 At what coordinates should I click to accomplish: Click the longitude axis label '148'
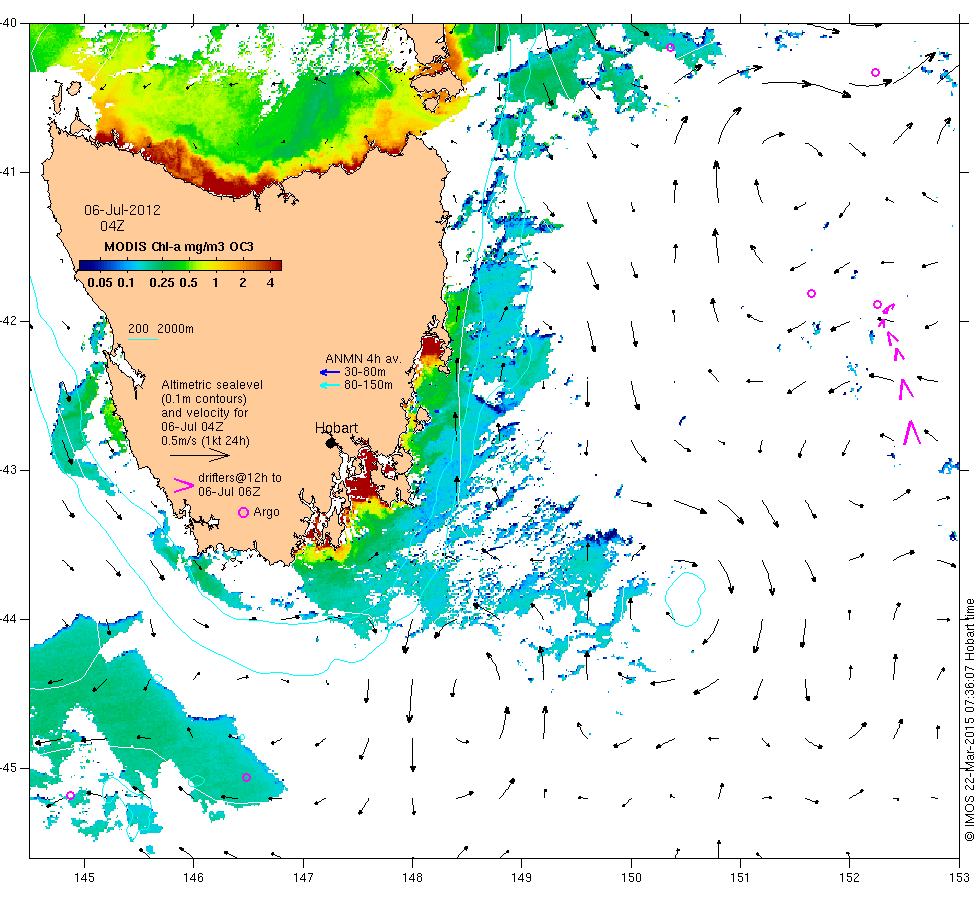coord(412,878)
